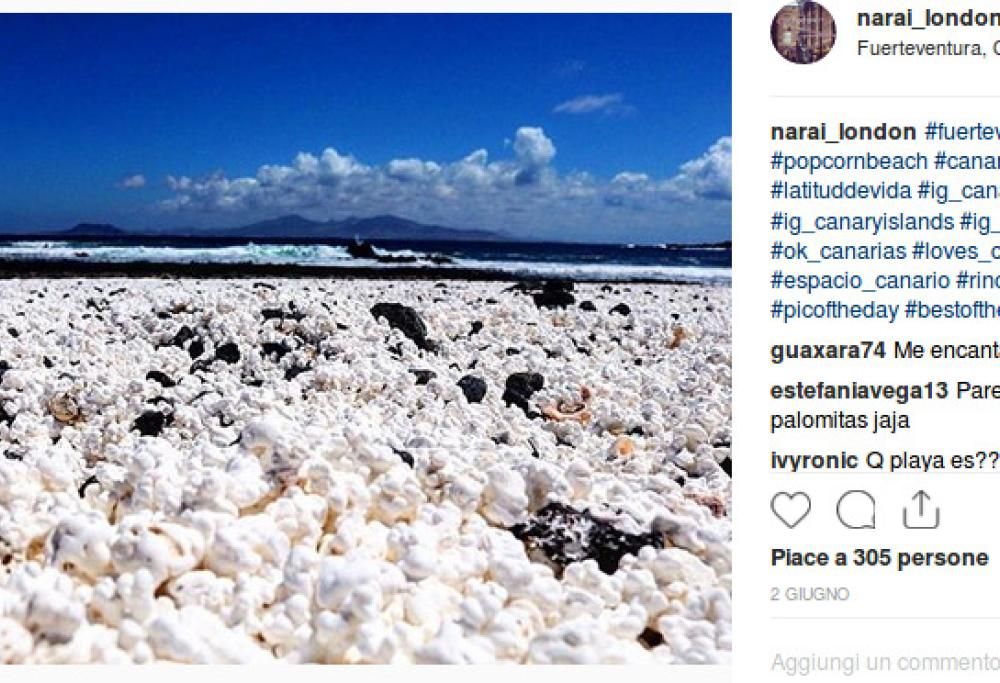Open the 2 GIUGNO post date link
The width and height of the screenshot is (1000, 683).
810,594
